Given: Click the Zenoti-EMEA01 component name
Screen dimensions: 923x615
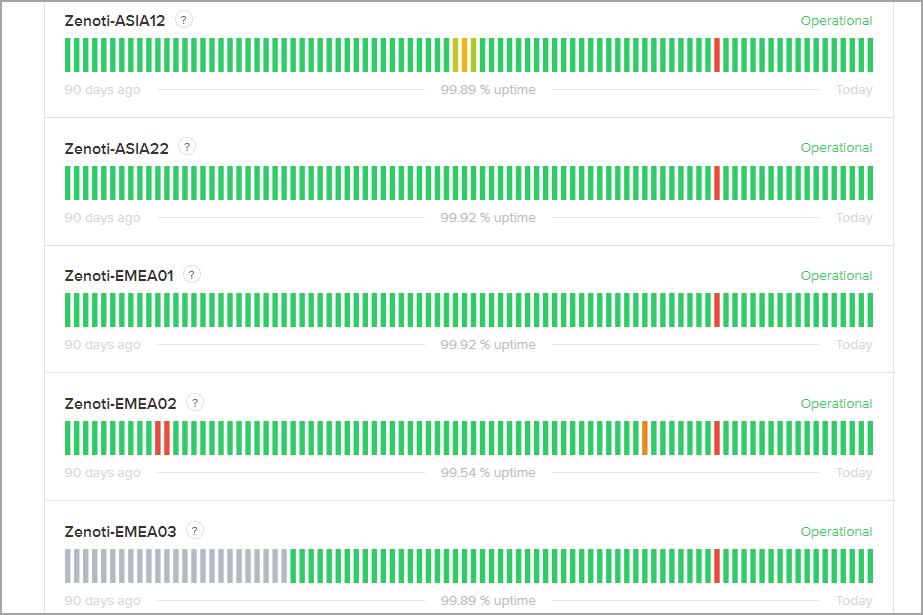Looking at the screenshot, I should click(119, 276).
